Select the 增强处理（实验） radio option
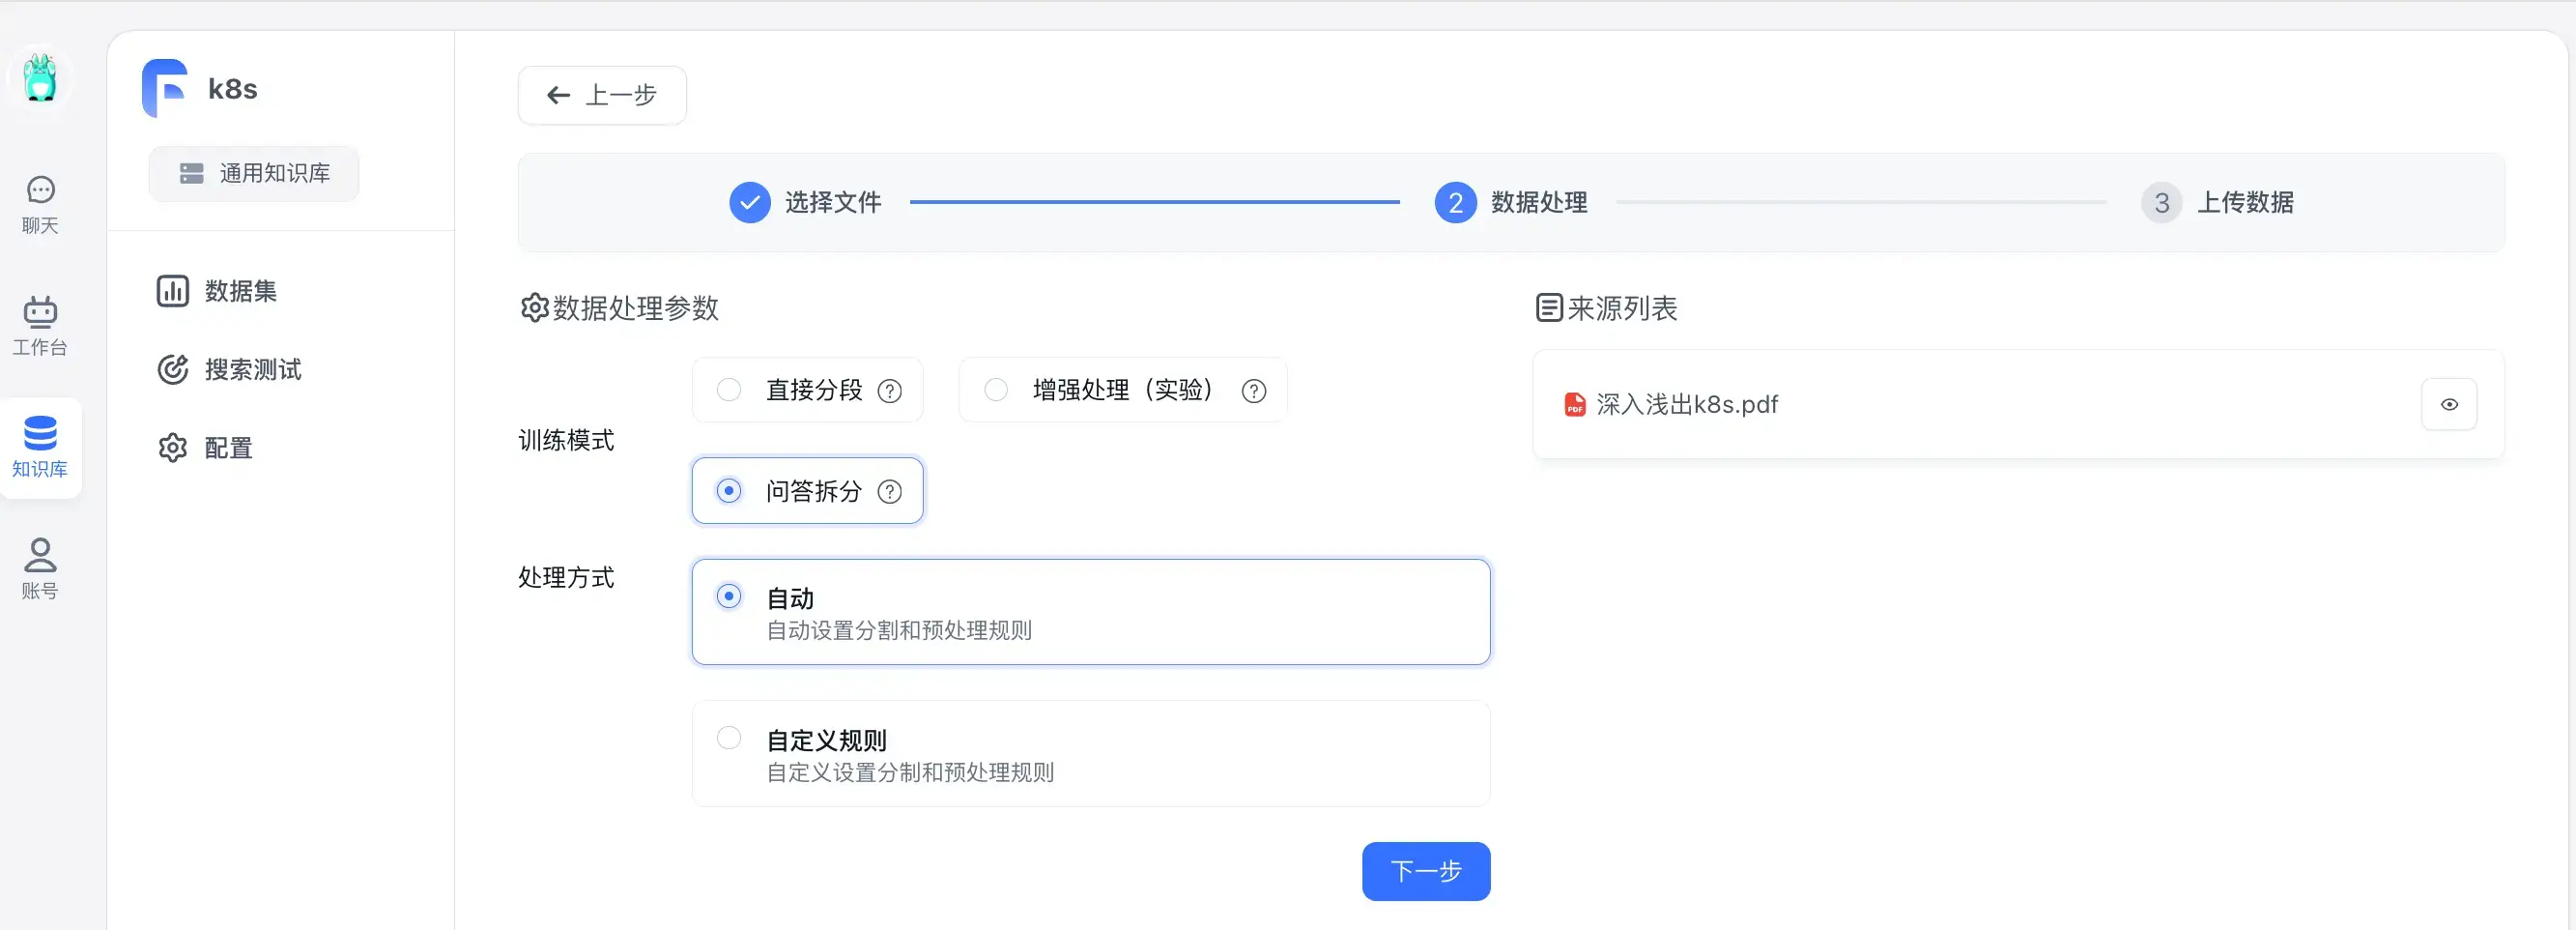Viewport: 2576px width, 930px height. (996, 389)
